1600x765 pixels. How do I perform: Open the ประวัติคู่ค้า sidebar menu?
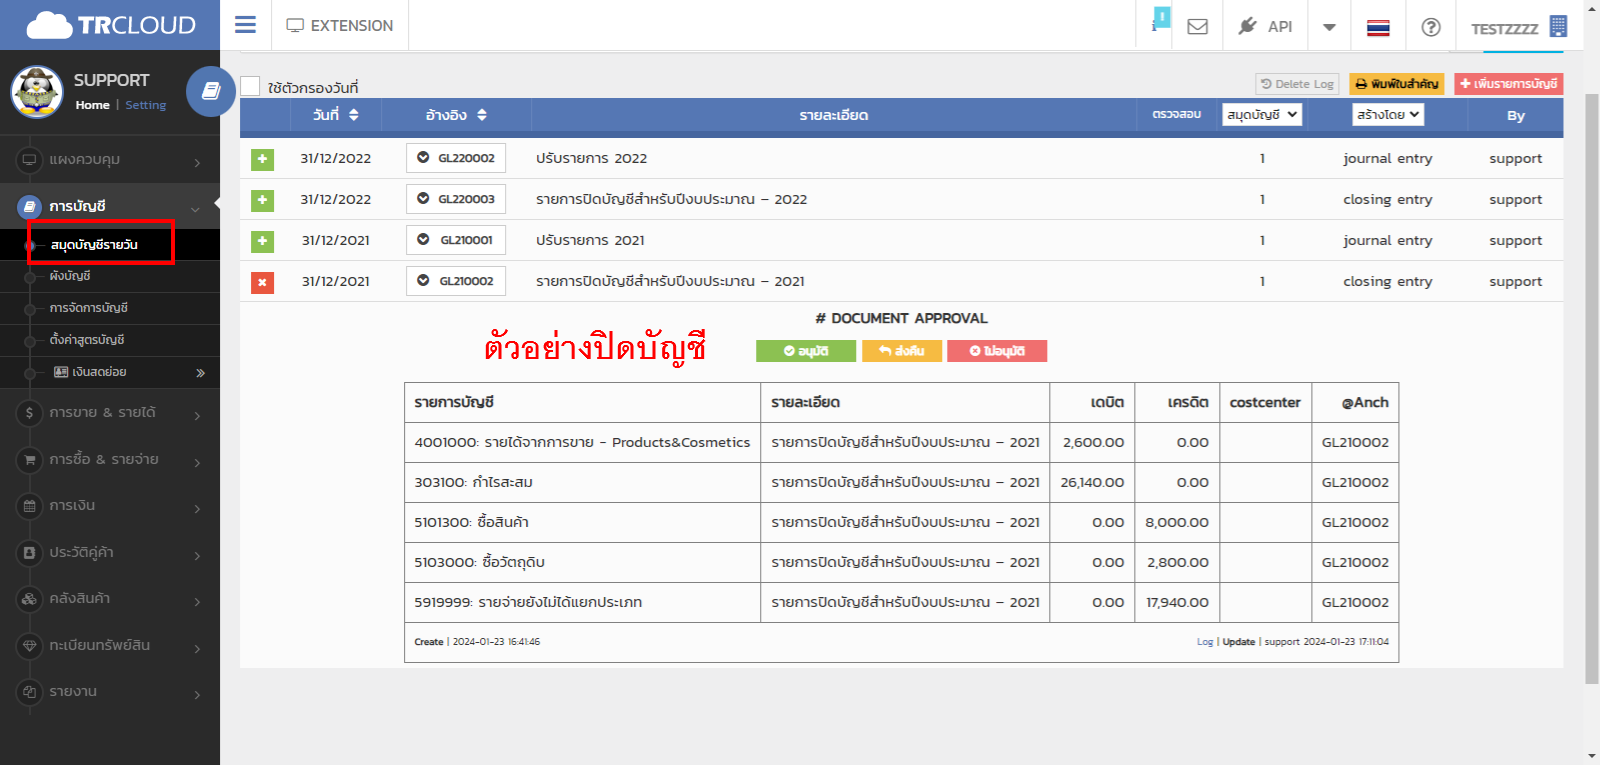[x=110, y=553]
